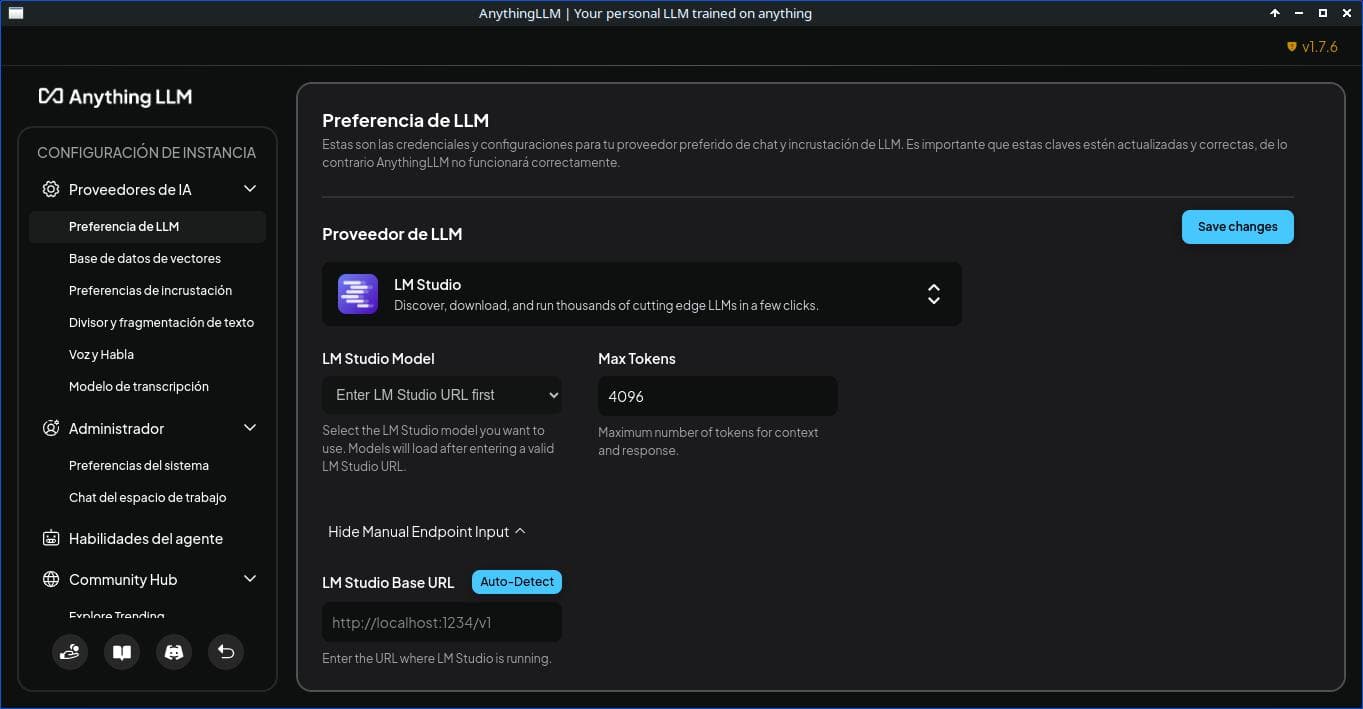Screen dimensions: 1363x709
Task: Click the LM Studio Base URL field
Action: (442, 622)
